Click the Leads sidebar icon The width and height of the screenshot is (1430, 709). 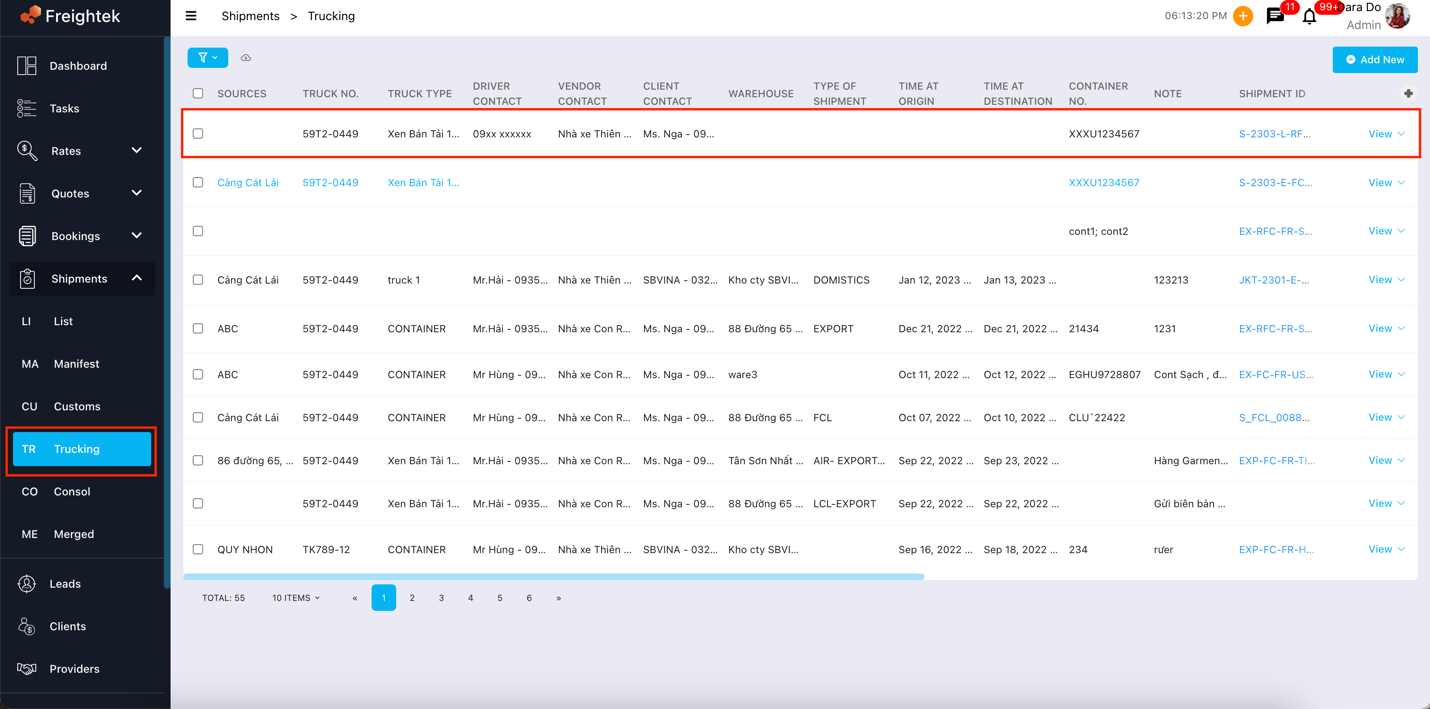pos(27,584)
